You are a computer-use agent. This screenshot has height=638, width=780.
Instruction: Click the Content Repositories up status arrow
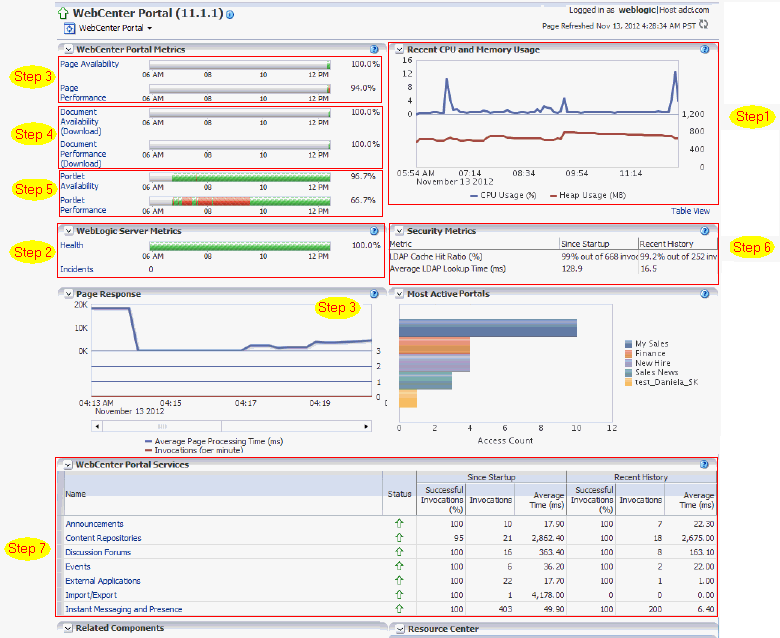399,538
